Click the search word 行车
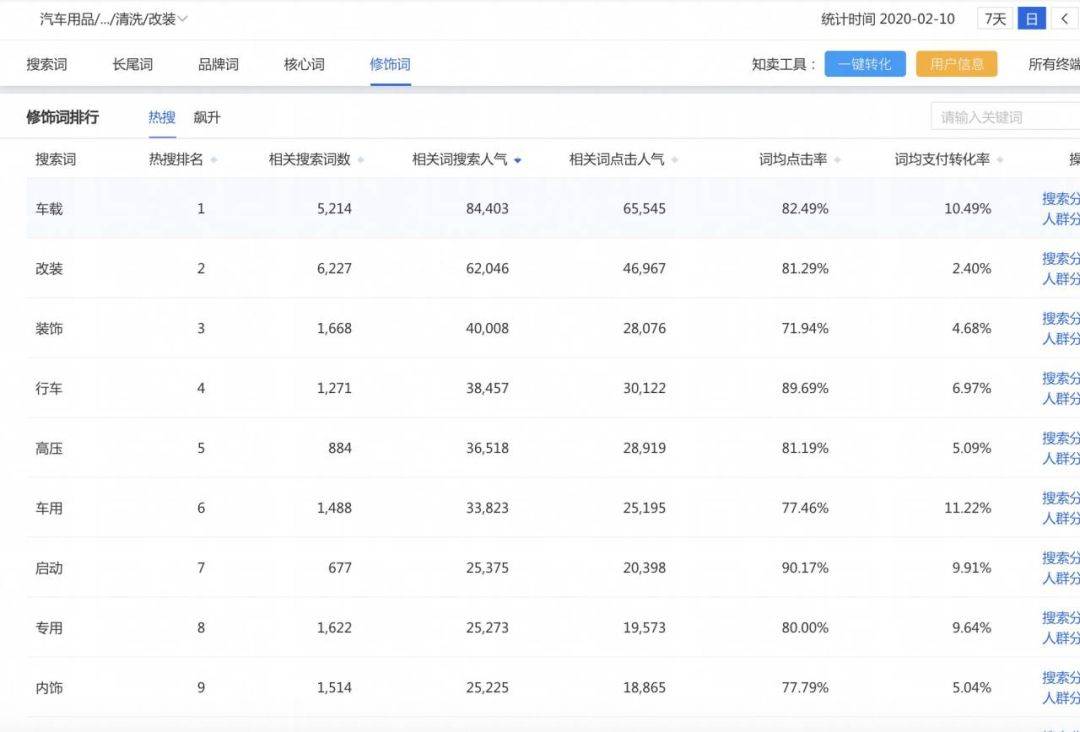This screenshot has height=732, width=1080. [49, 388]
